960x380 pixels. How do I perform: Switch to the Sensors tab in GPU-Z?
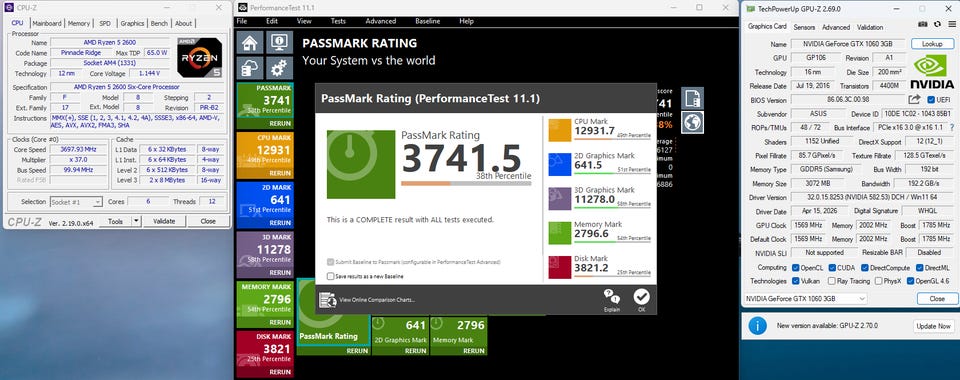(804, 27)
